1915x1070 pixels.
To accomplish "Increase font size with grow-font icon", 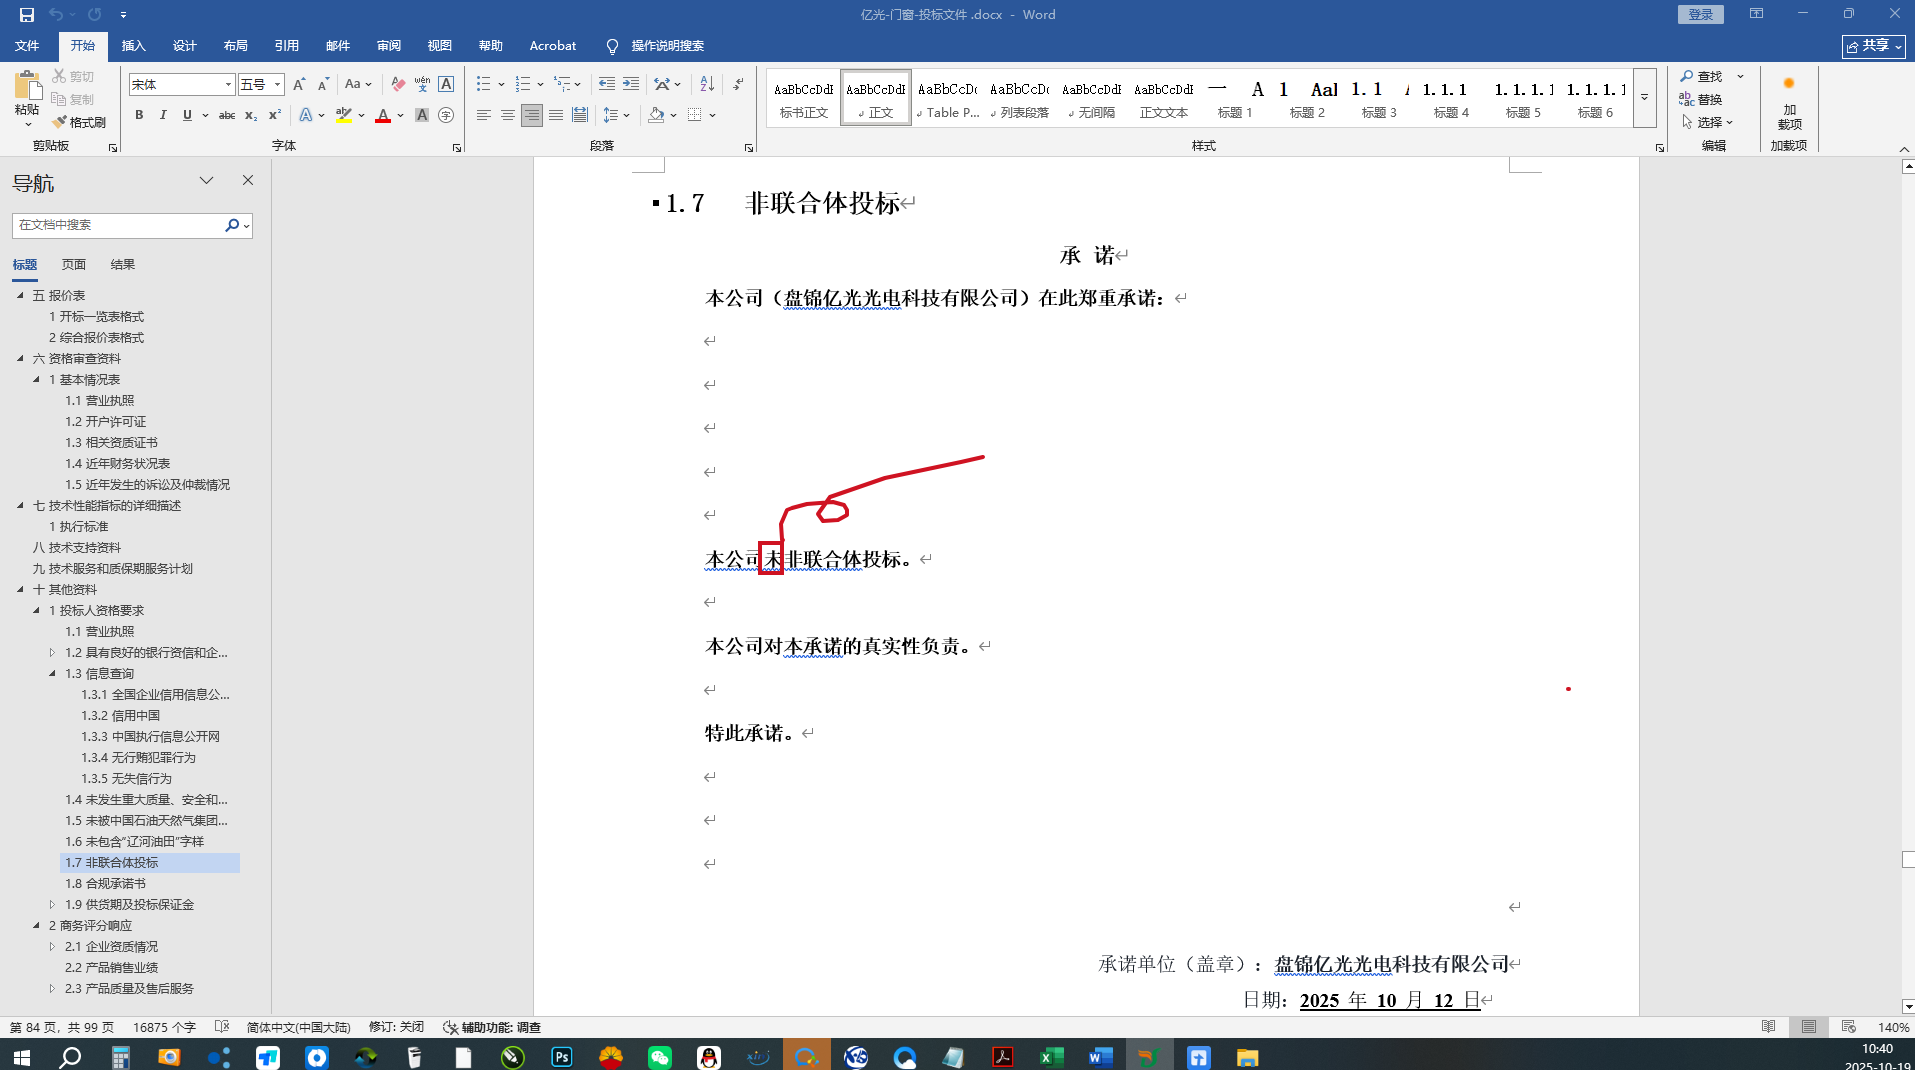I will point(299,85).
